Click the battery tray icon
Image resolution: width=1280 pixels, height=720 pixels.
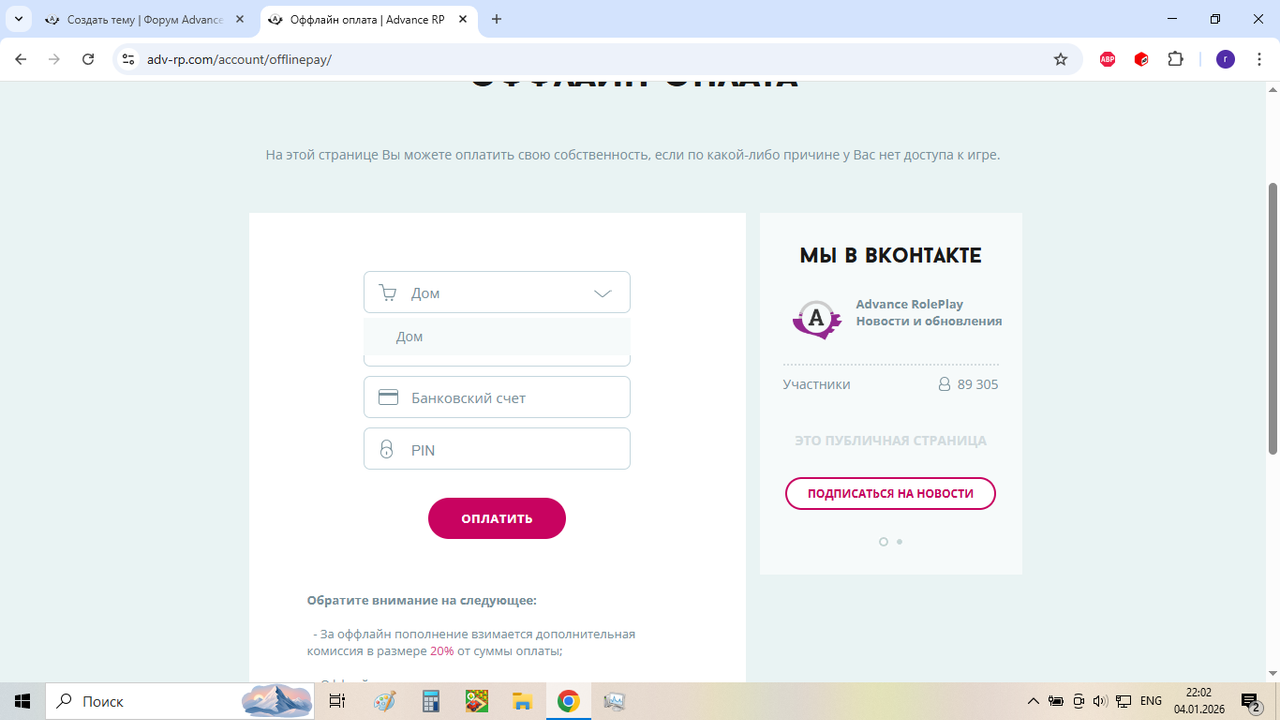pyautogui.click(x=1056, y=701)
